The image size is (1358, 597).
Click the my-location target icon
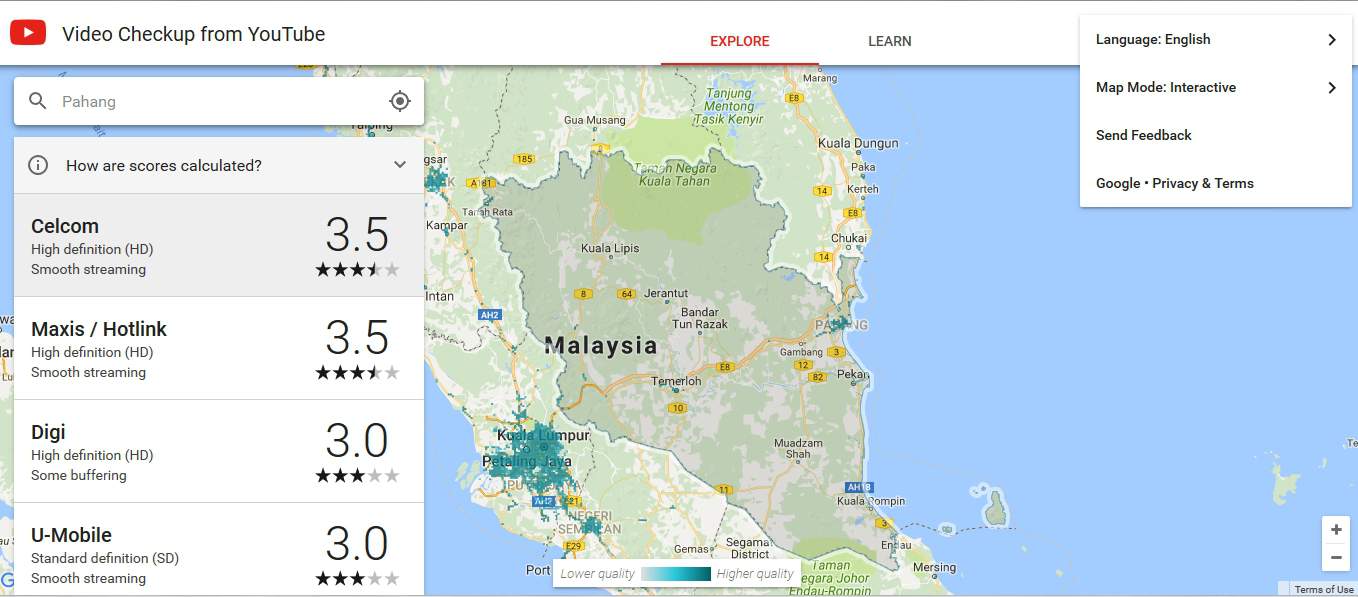pyautogui.click(x=400, y=101)
